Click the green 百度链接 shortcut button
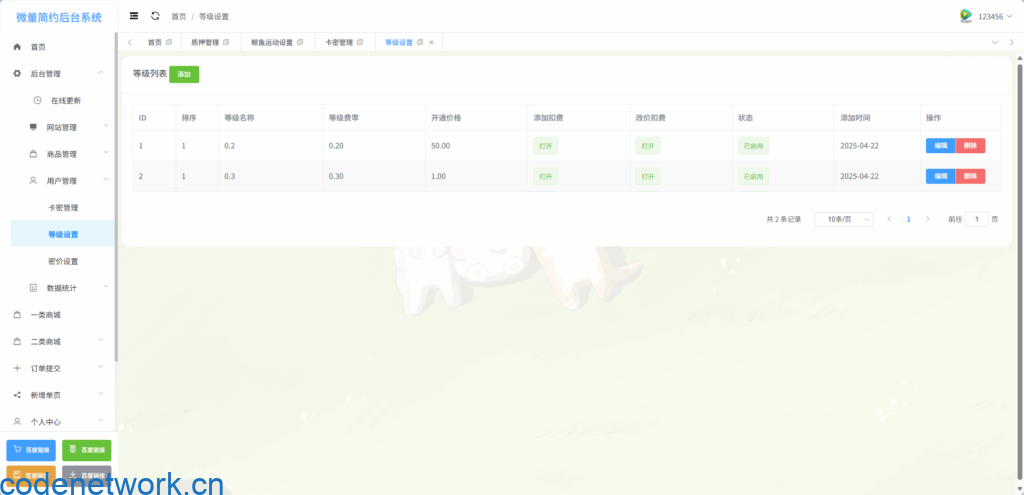1024x495 pixels. pos(87,450)
